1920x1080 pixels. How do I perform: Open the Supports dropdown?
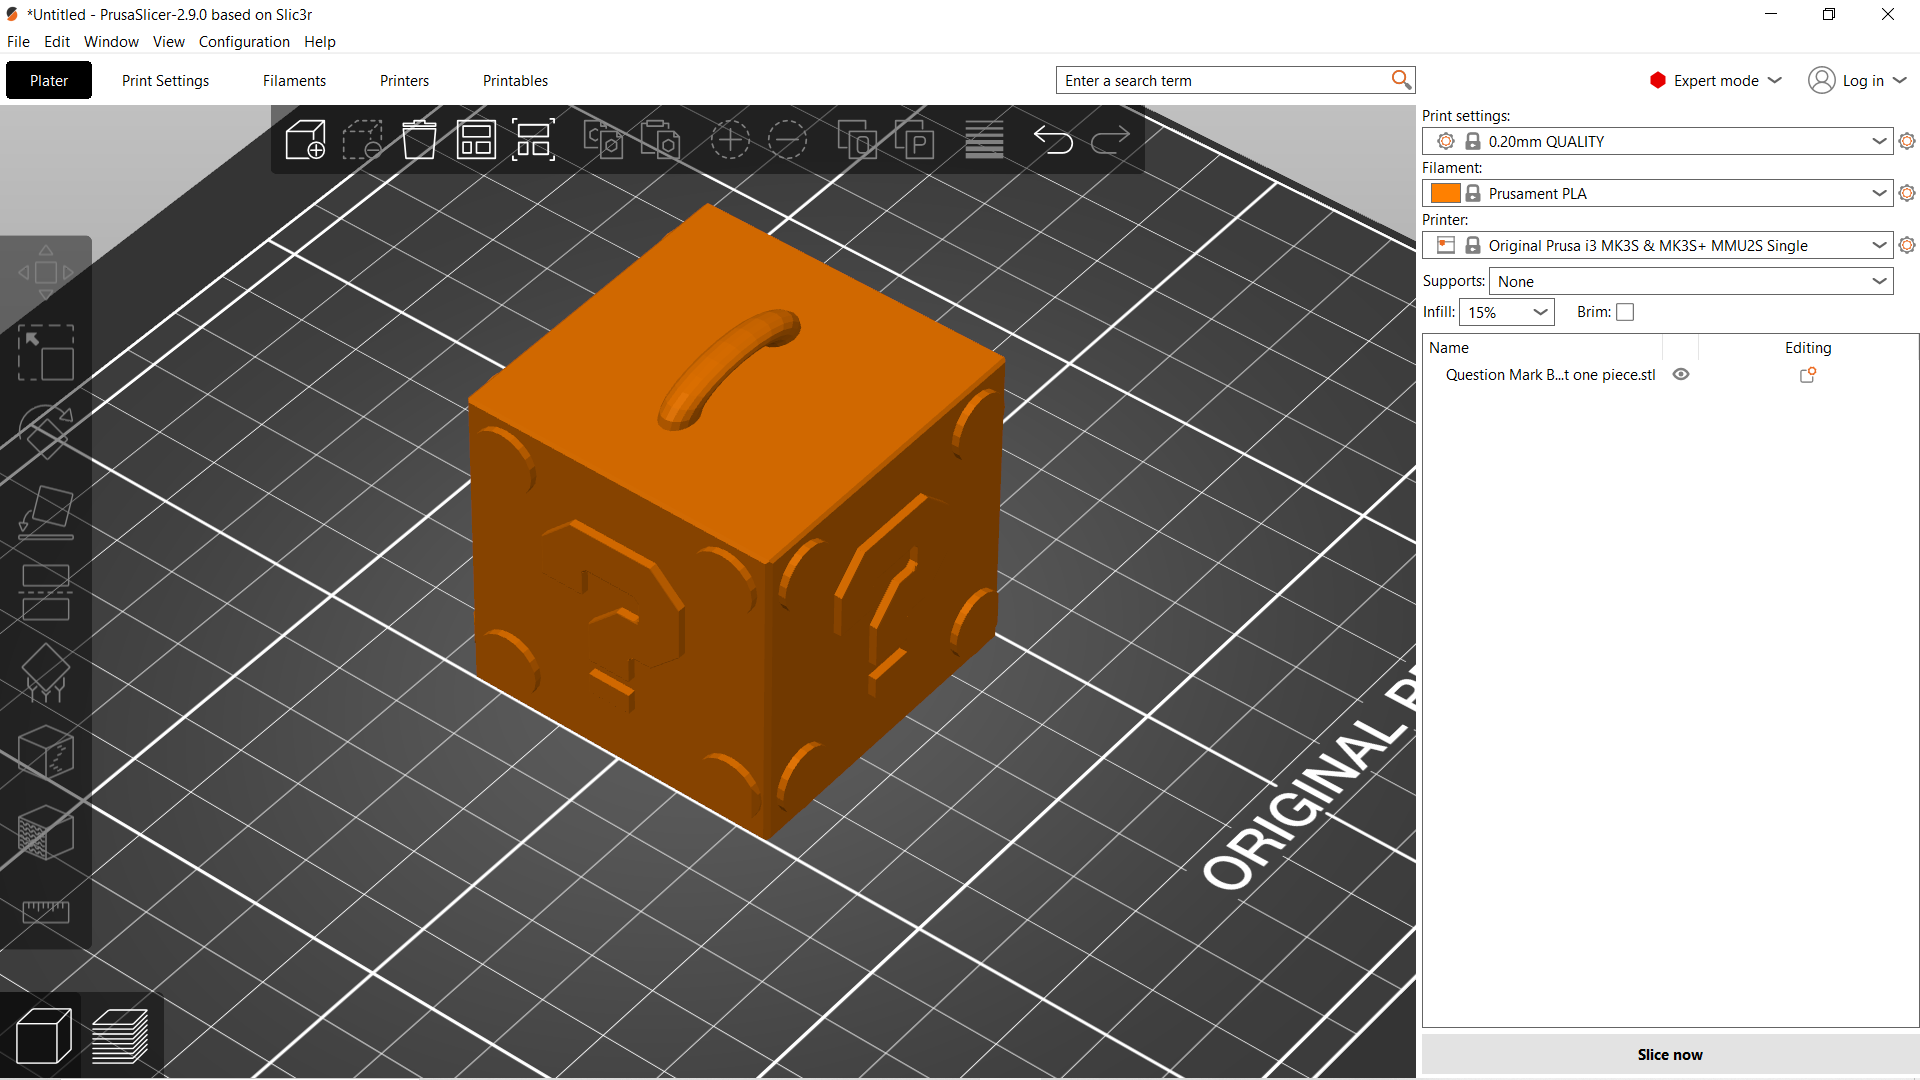coord(1690,281)
